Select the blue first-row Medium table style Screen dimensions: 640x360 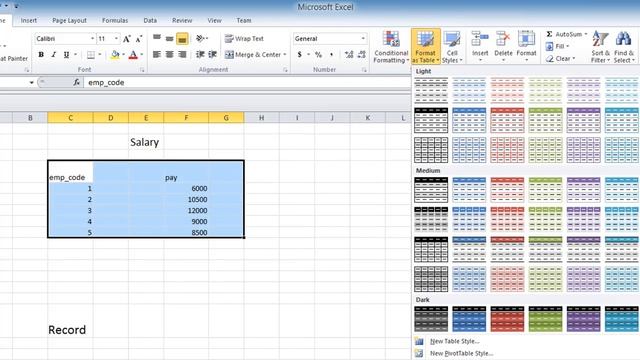pos(469,190)
